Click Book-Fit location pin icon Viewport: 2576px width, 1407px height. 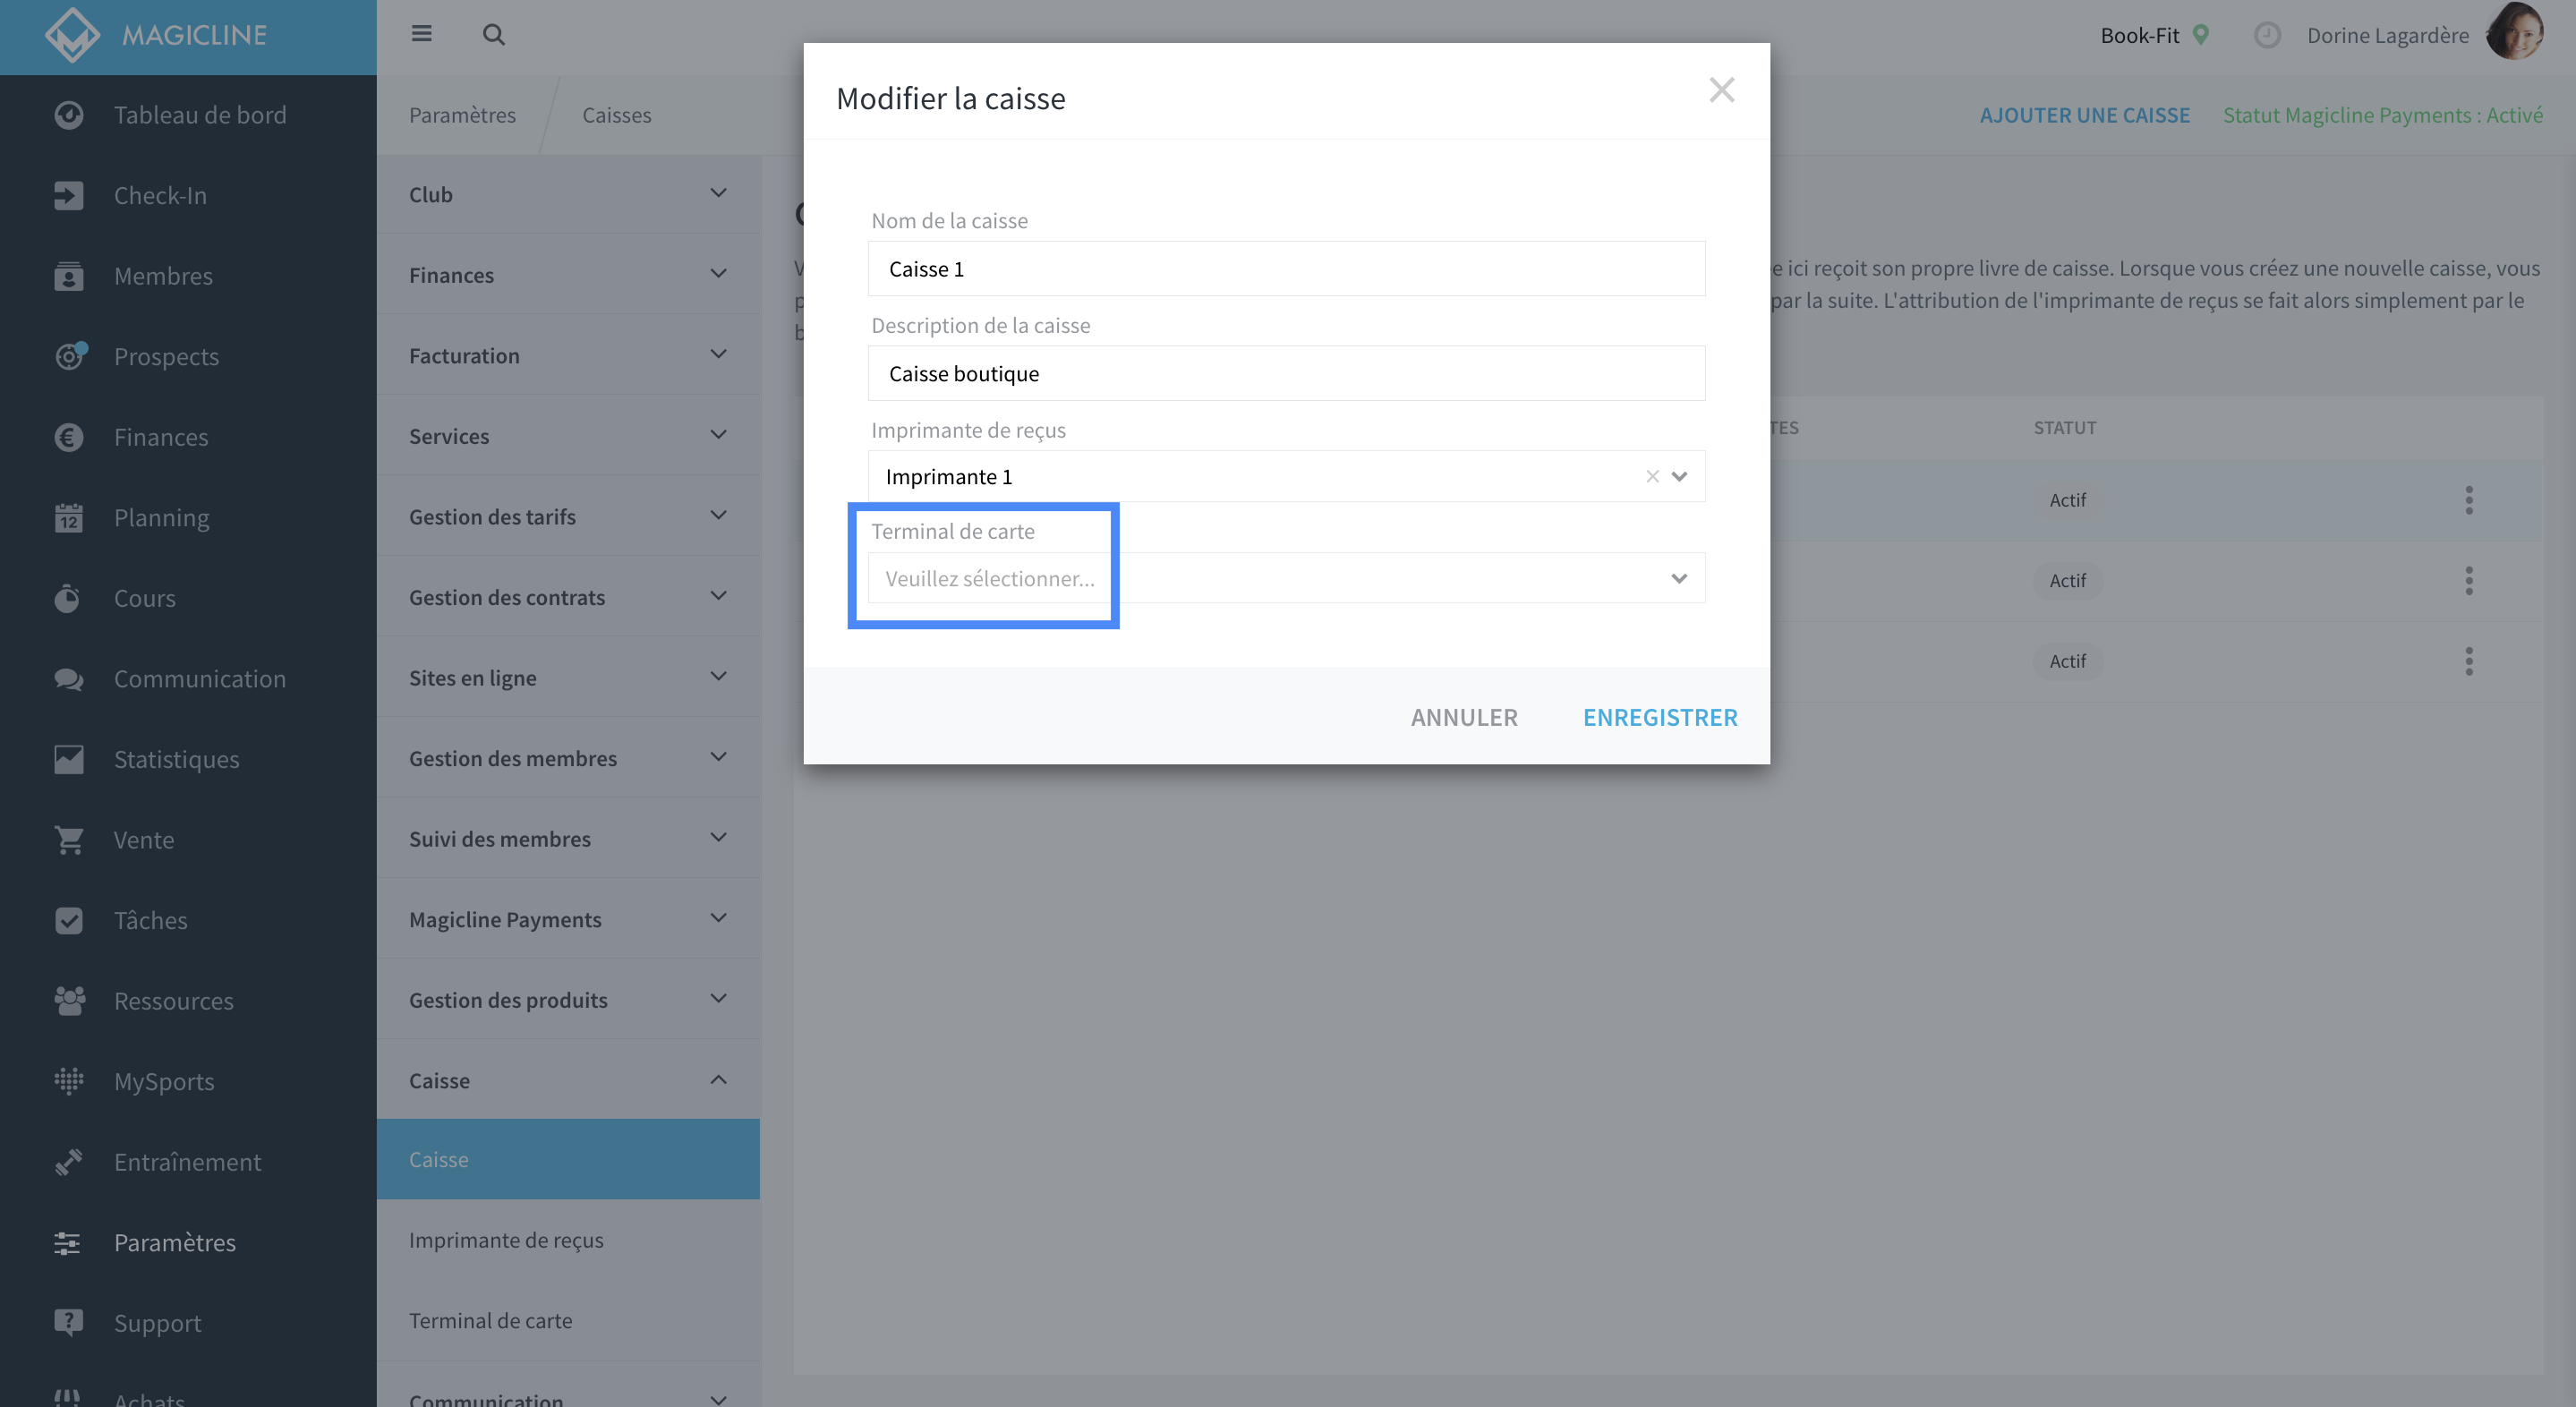[x=2201, y=35]
